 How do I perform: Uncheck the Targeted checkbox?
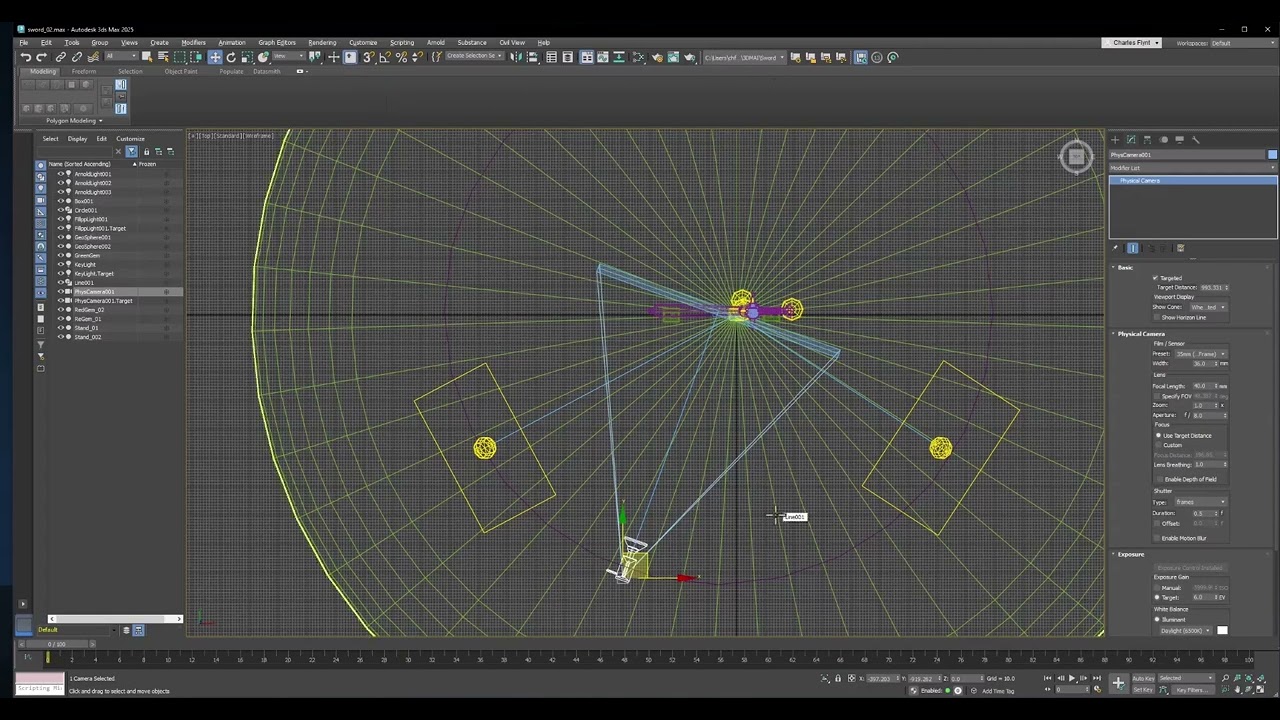pyautogui.click(x=1155, y=278)
